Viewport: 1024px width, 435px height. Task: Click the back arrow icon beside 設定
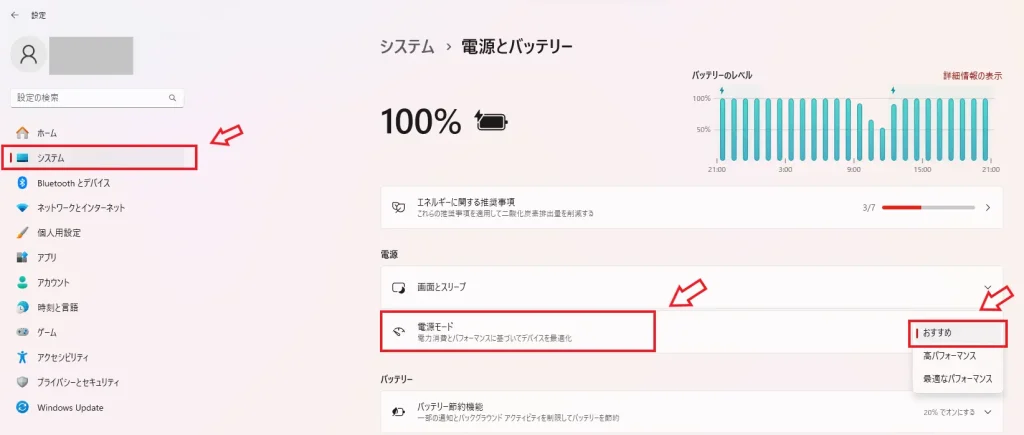pyautogui.click(x=15, y=15)
